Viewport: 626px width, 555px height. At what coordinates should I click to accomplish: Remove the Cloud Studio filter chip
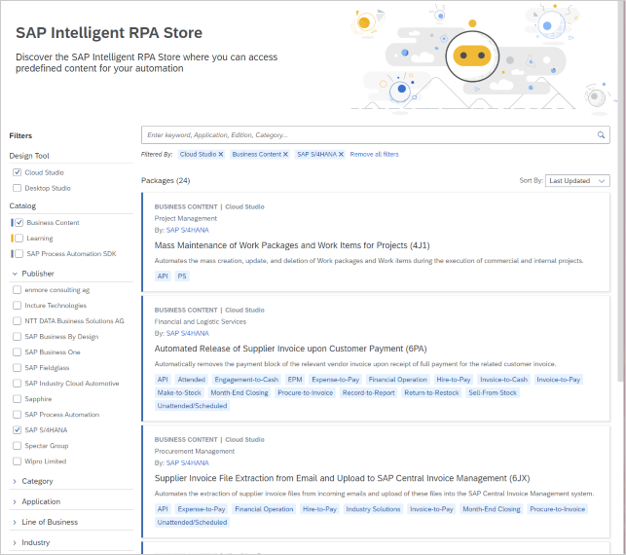pos(220,155)
